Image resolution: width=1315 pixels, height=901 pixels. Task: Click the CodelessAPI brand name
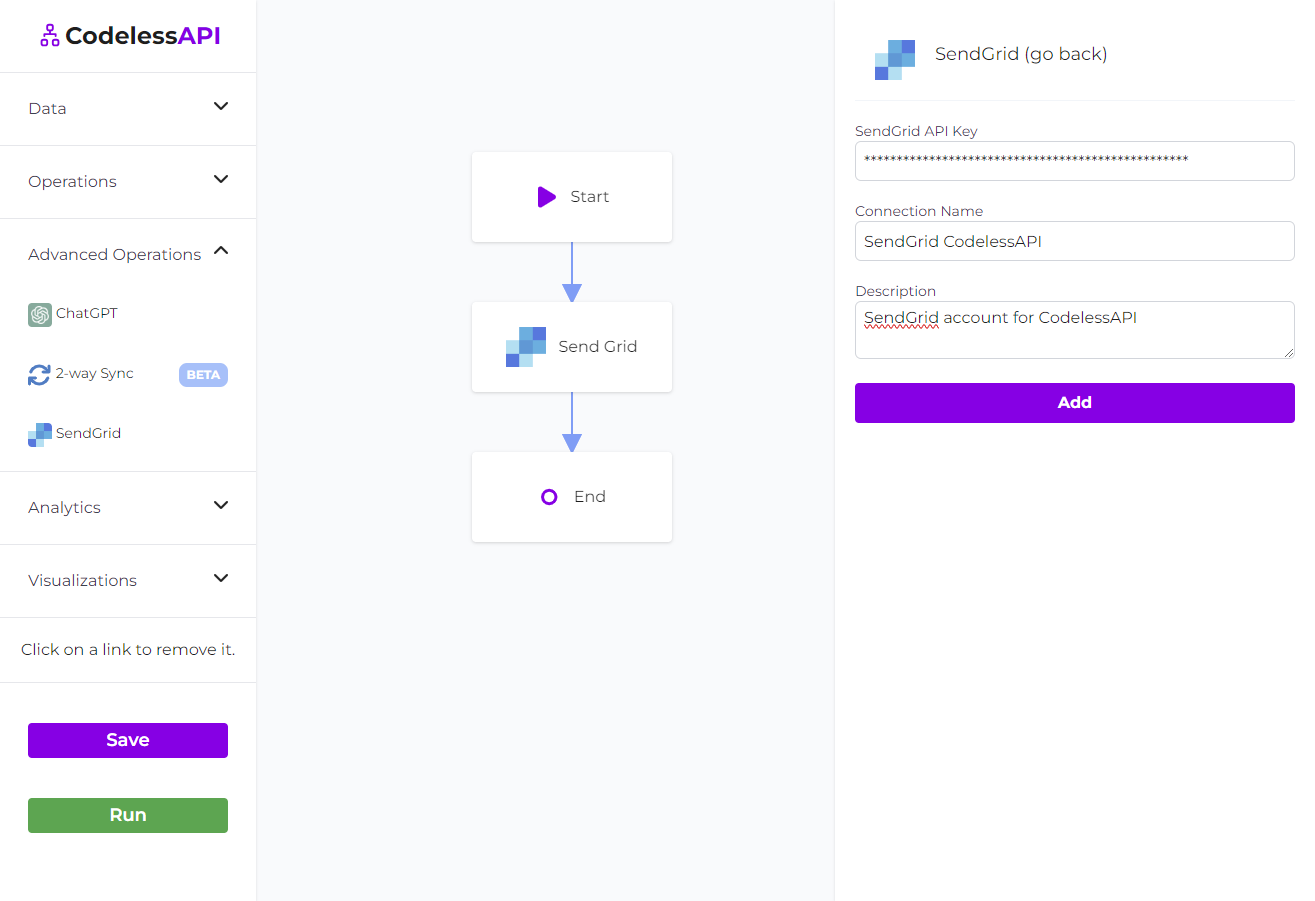click(143, 36)
